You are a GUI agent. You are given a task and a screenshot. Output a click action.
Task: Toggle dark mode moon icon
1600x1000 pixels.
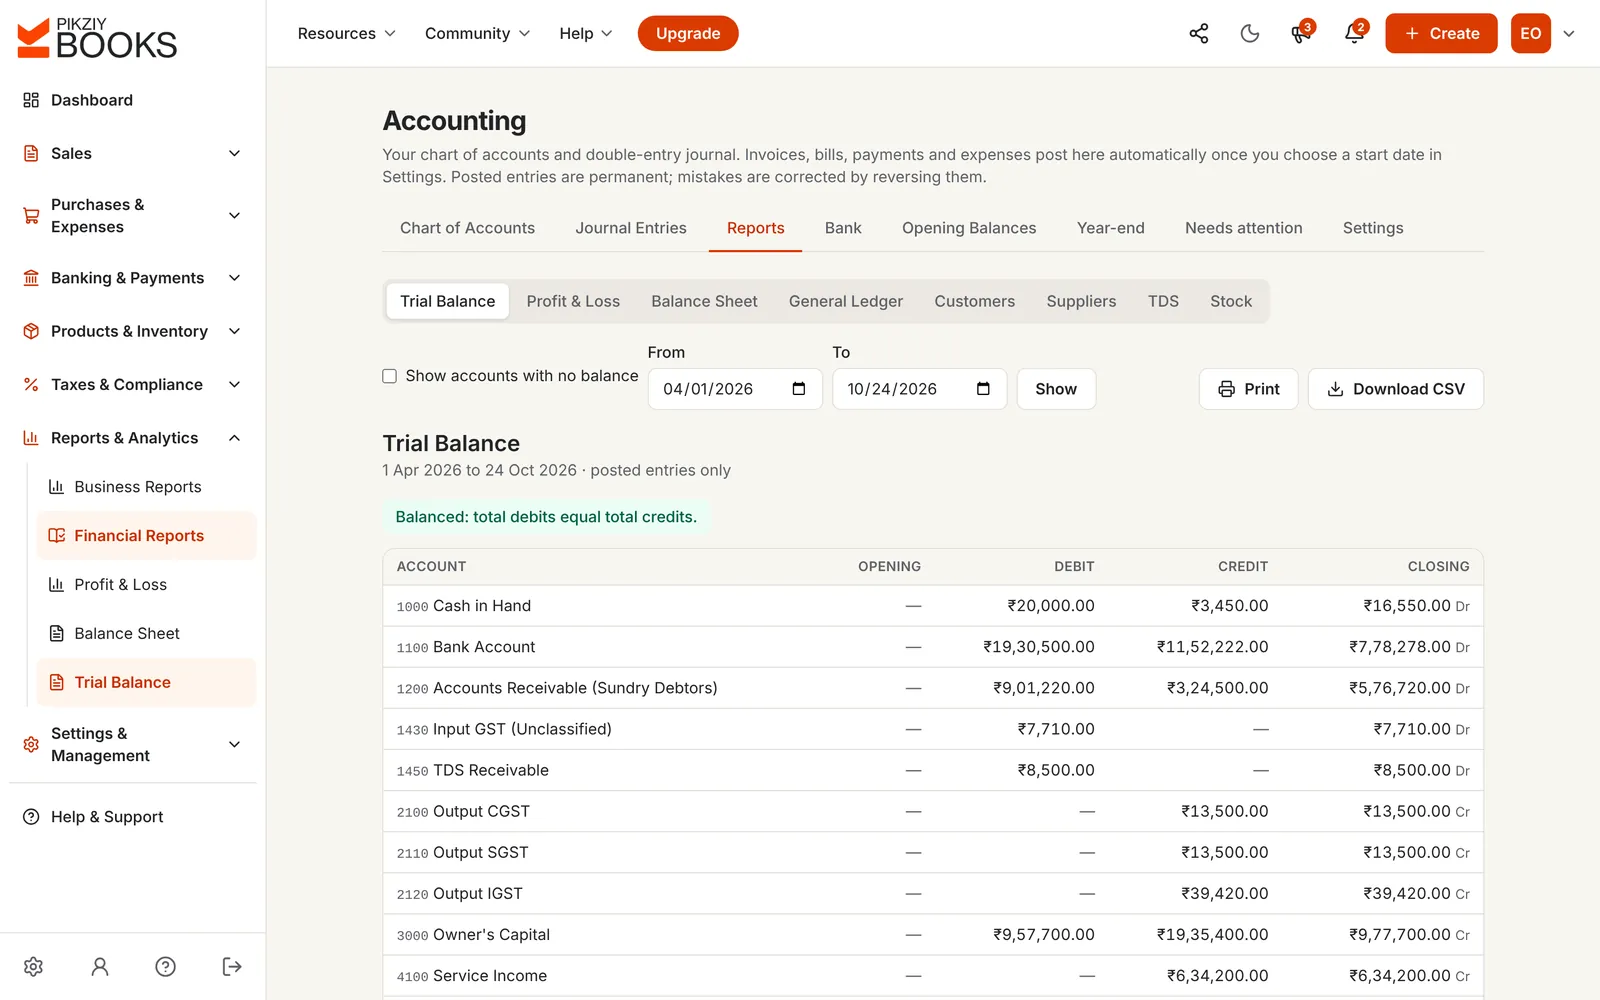1250,33
